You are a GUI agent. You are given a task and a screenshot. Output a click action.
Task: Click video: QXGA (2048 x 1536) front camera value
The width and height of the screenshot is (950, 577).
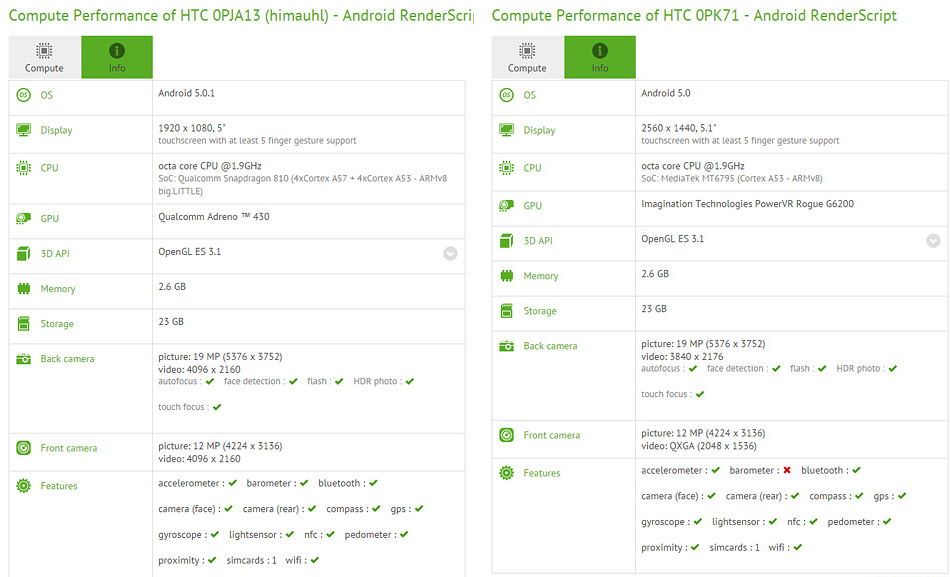699,446
